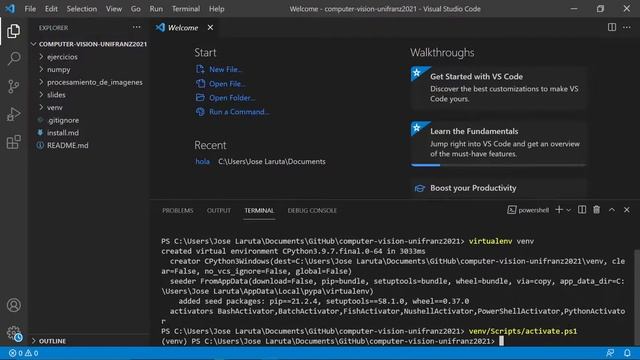This screenshot has width=640, height=360.
Task: Click the terminal scrollbar
Action: point(637,298)
